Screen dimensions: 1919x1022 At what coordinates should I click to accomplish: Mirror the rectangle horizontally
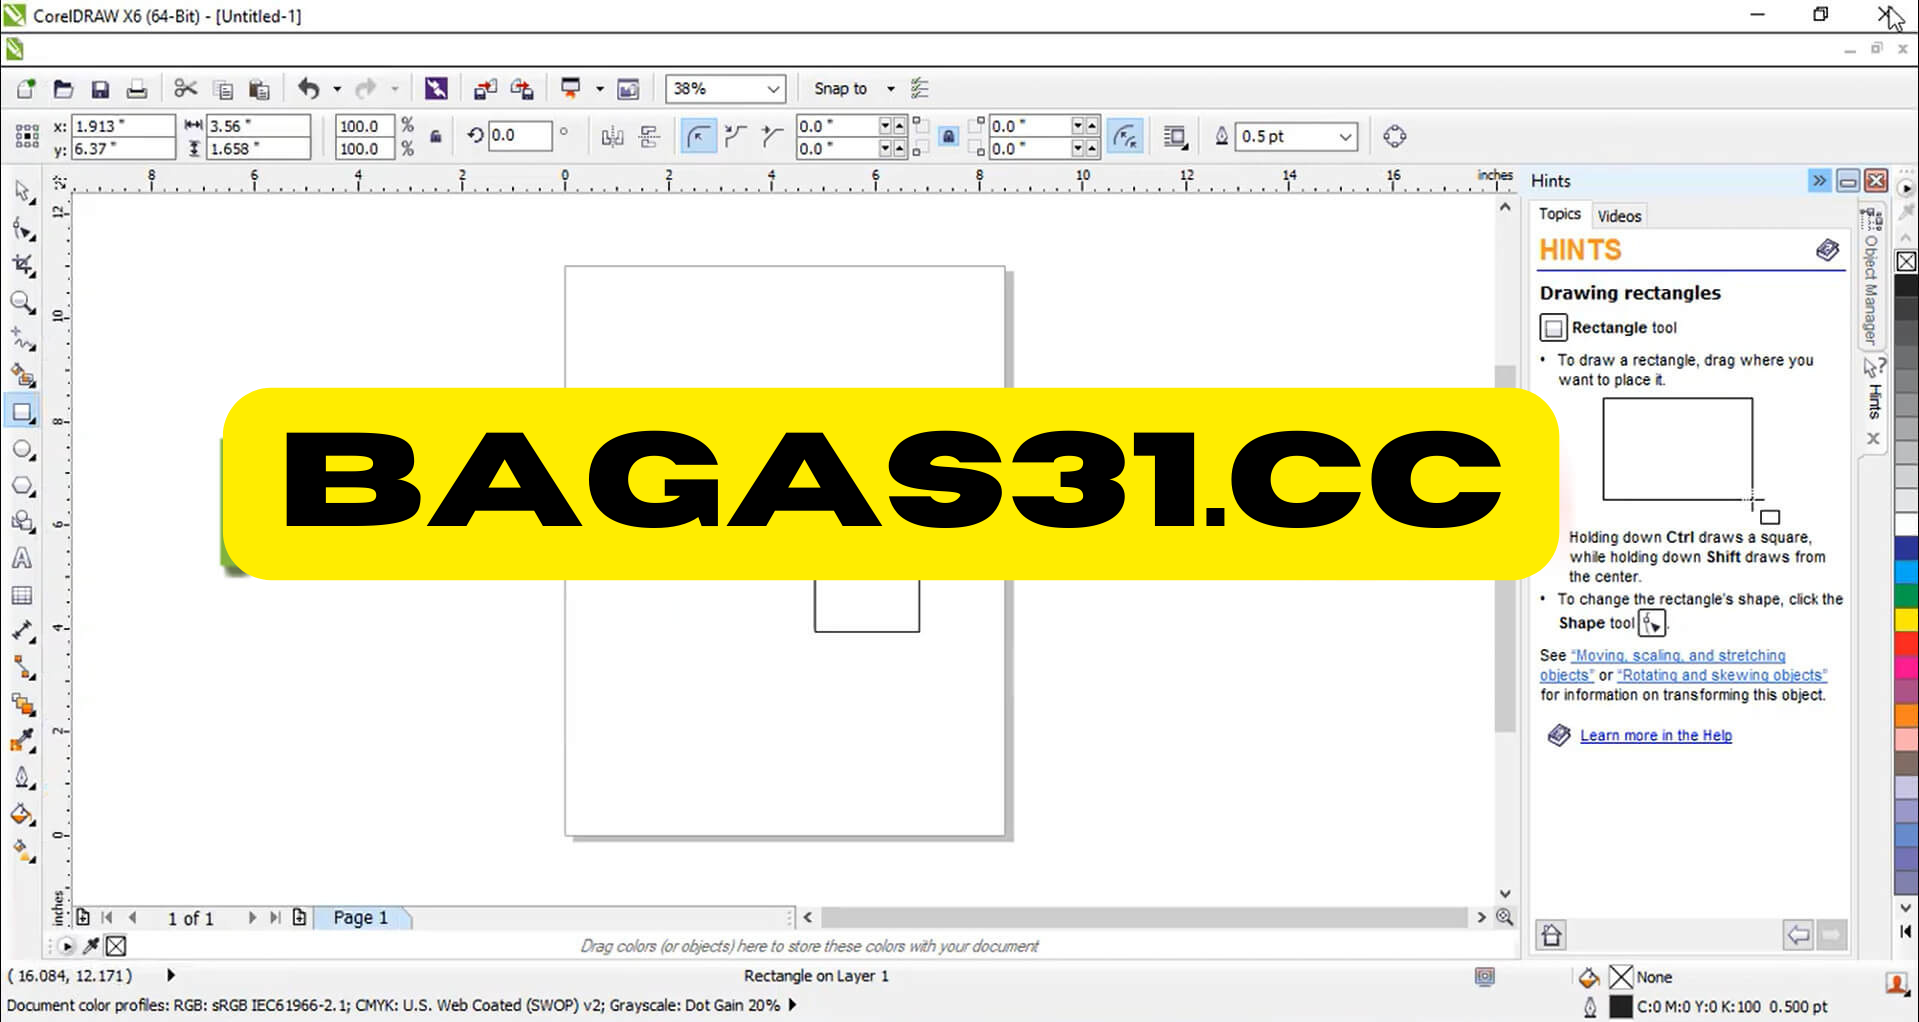click(613, 136)
